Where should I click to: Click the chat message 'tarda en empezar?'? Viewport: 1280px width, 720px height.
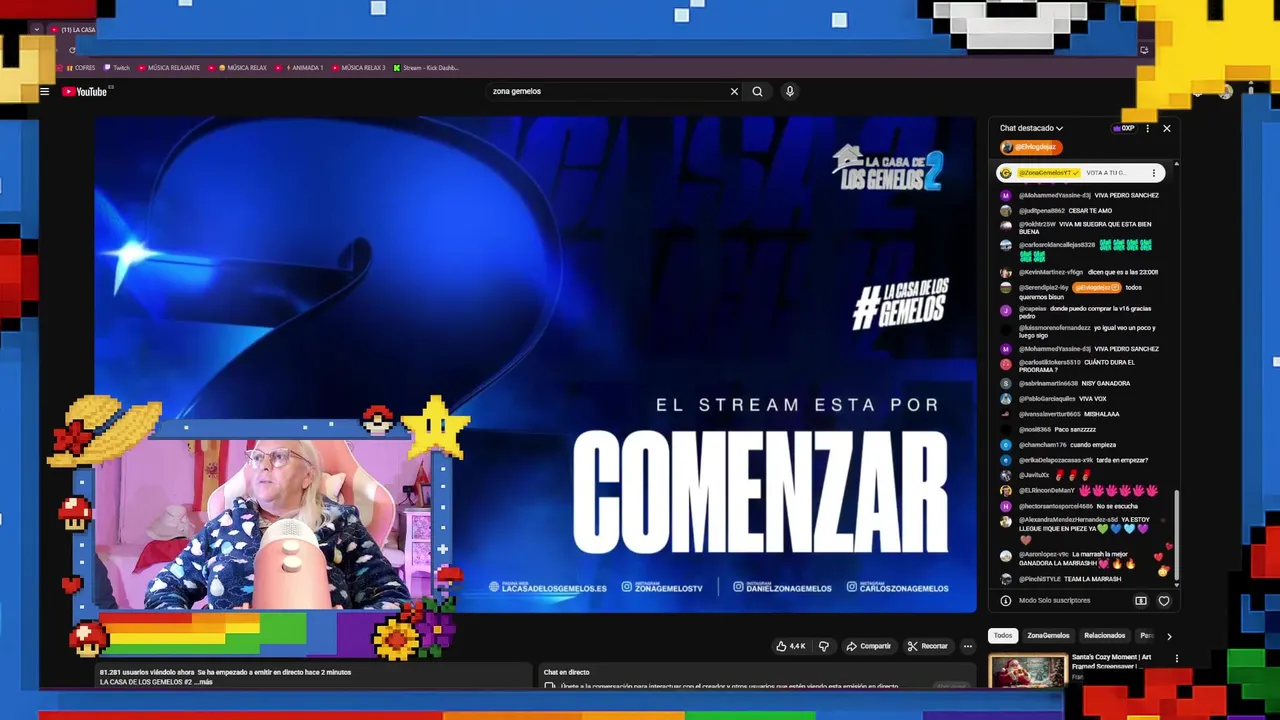(x=1122, y=460)
